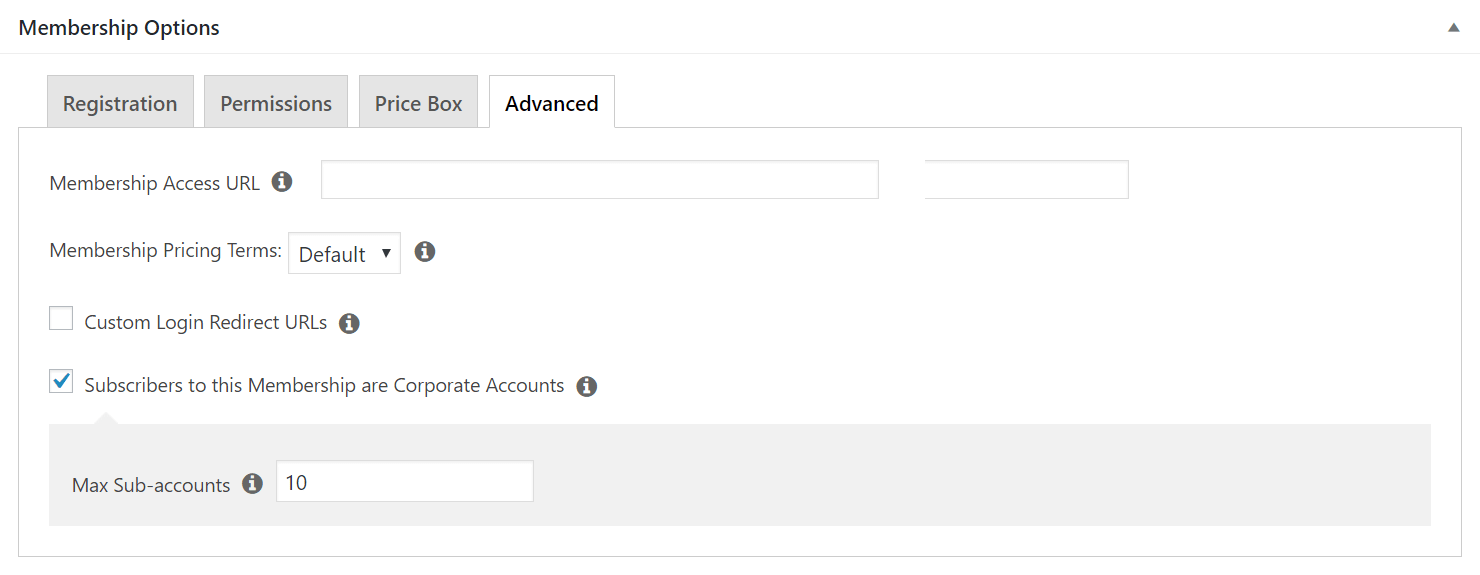Click the Membership Options panel heading
This screenshot has height=575, width=1480.
coord(119,28)
